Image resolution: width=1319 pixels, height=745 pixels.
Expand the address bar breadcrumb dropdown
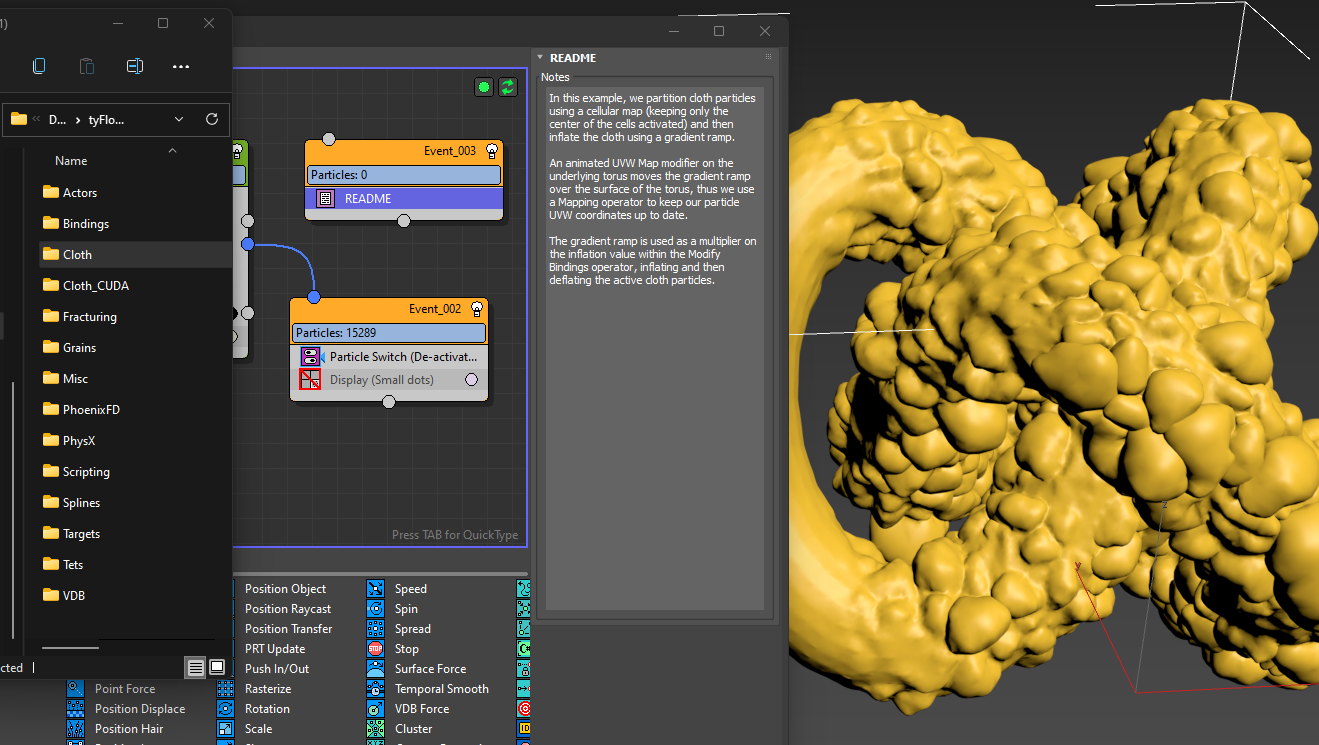pyautogui.click(x=178, y=118)
